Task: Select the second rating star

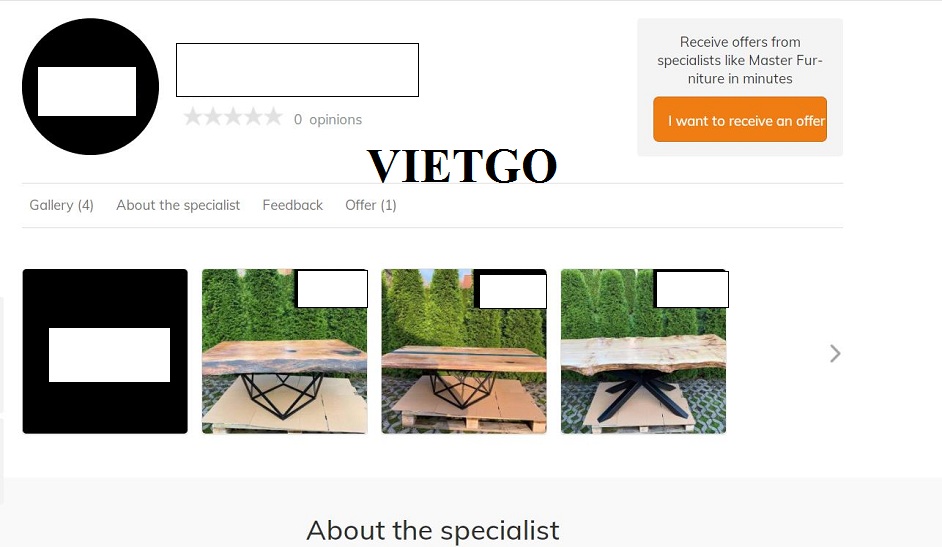Action: [213, 116]
